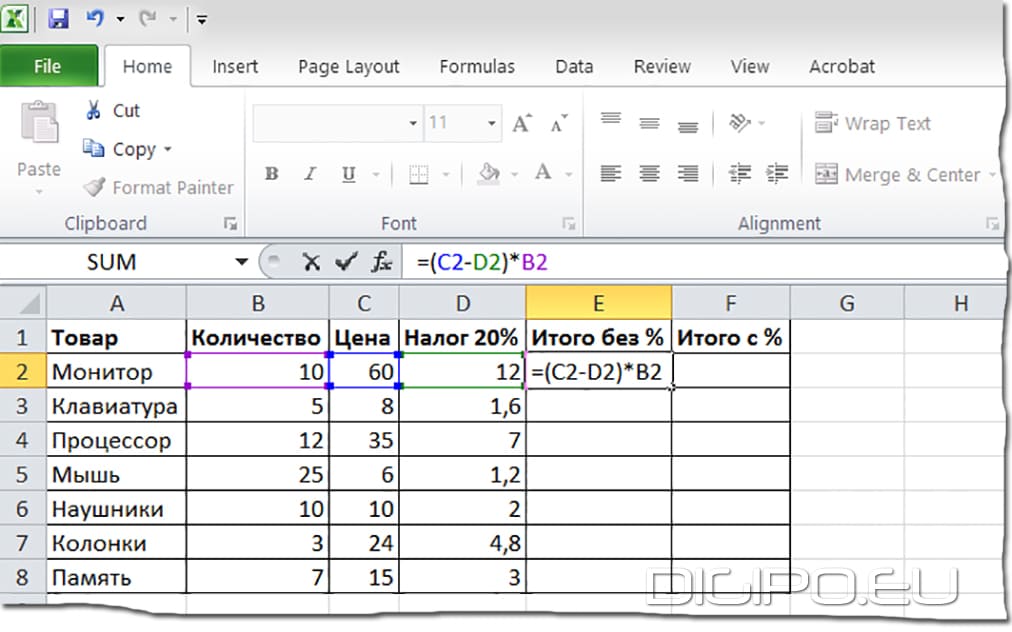Image resolution: width=1012 pixels, height=632 pixels.
Task: Expand the Name Box dropdown arrow
Action: pyautogui.click(x=240, y=262)
